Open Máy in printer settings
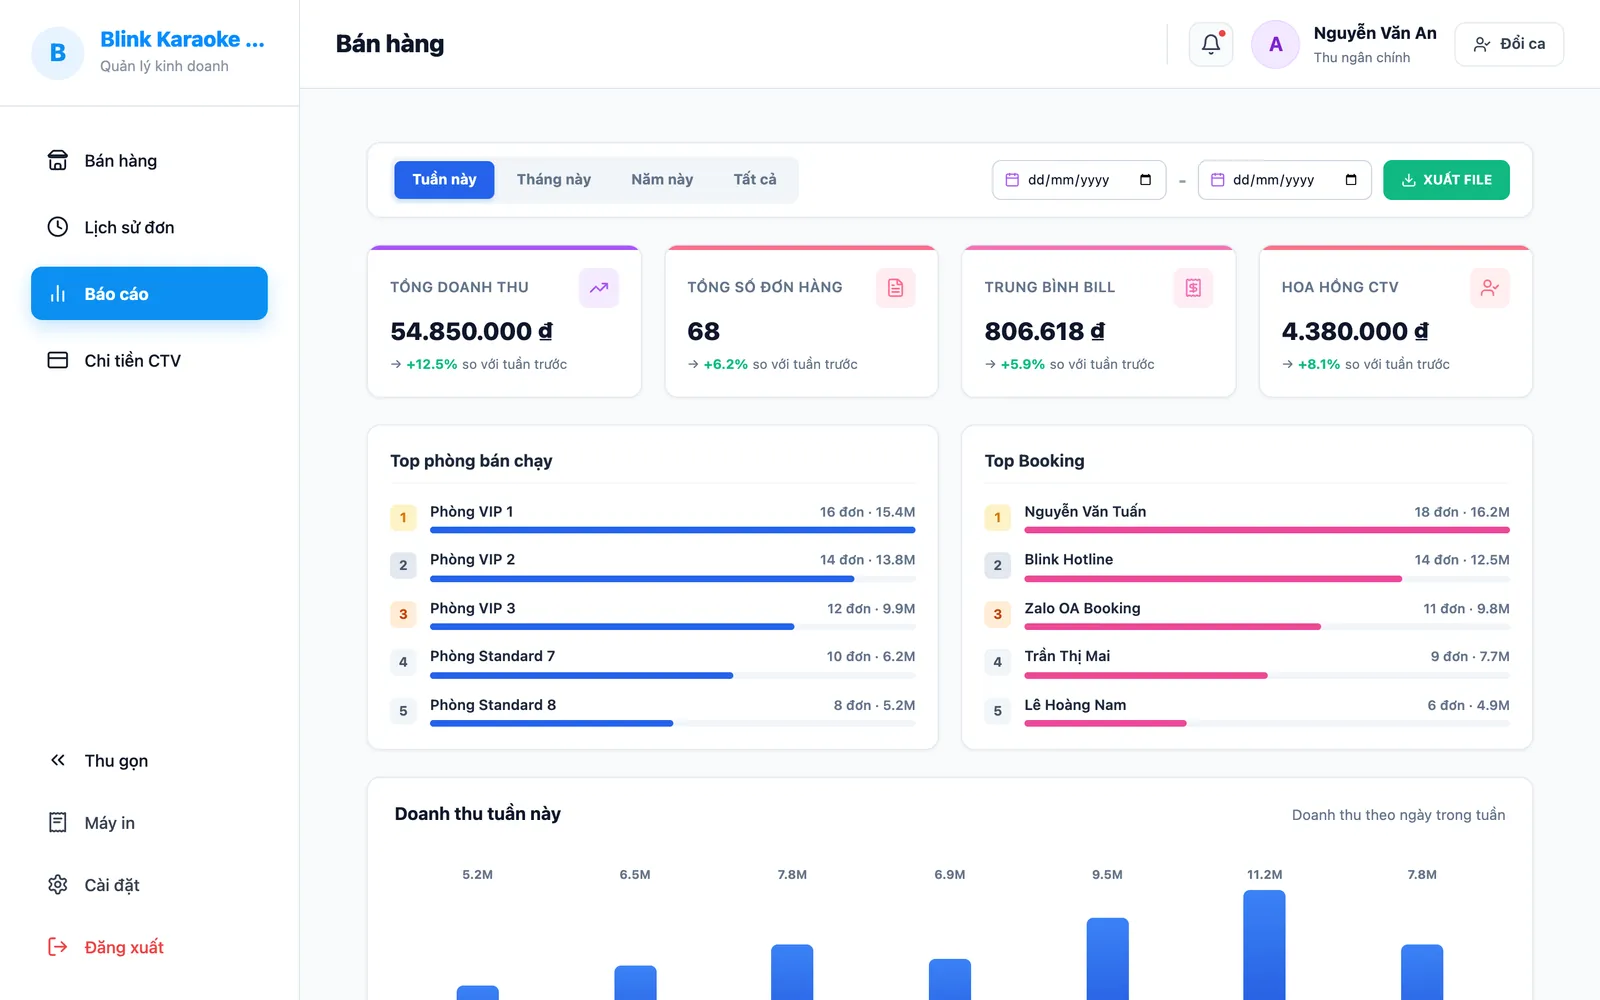Viewport: 1600px width, 1000px height. click(149, 823)
